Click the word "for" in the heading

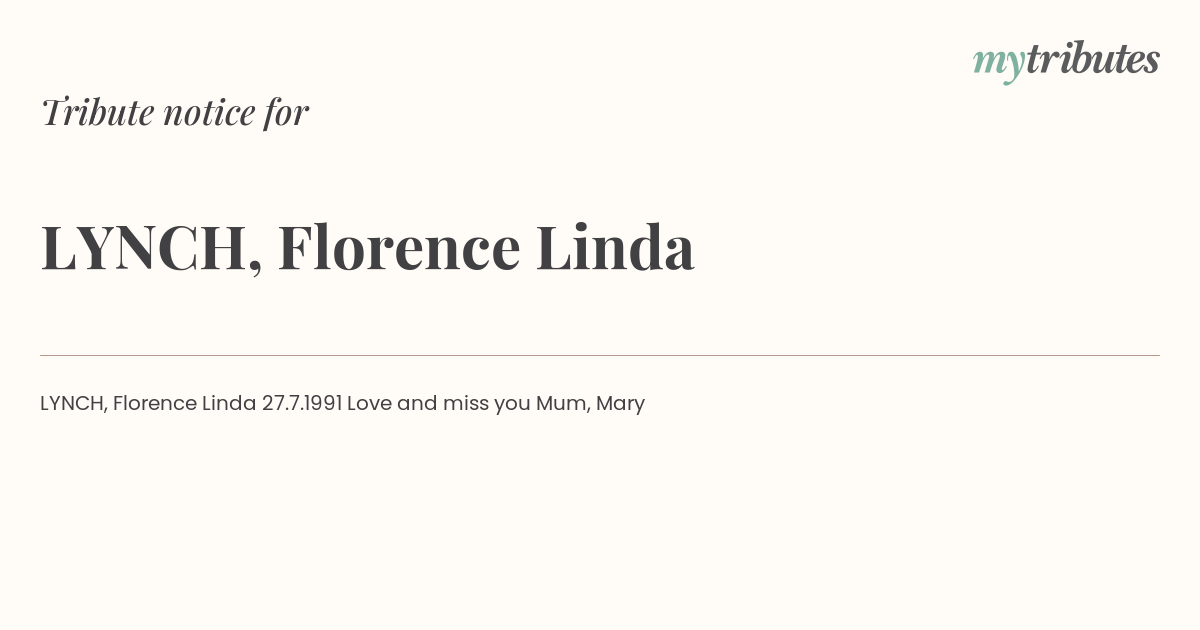click(x=286, y=112)
